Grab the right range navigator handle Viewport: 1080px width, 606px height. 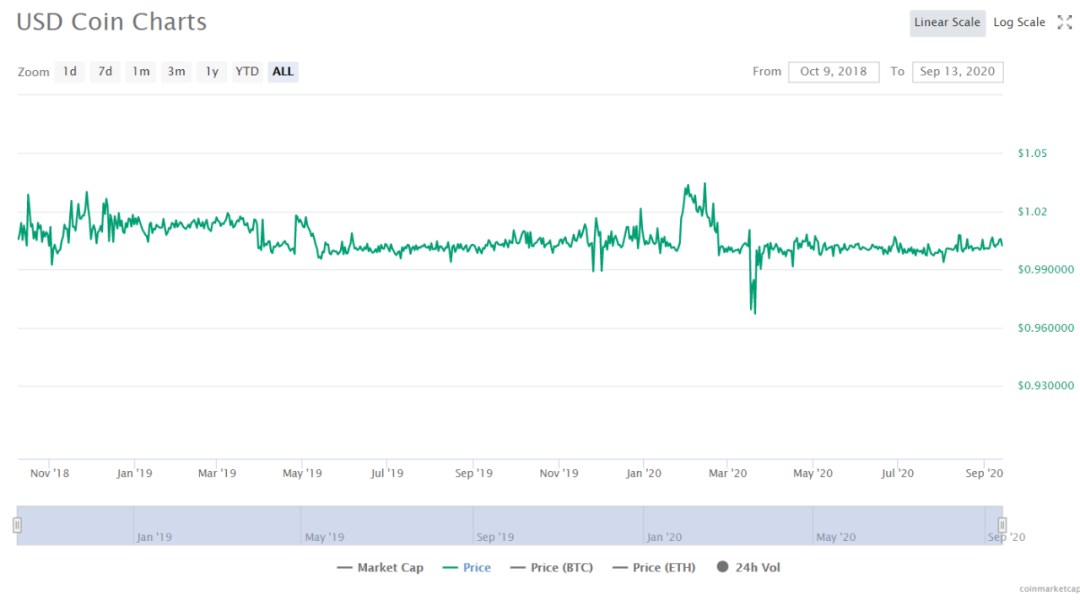click(x=1002, y=525)
